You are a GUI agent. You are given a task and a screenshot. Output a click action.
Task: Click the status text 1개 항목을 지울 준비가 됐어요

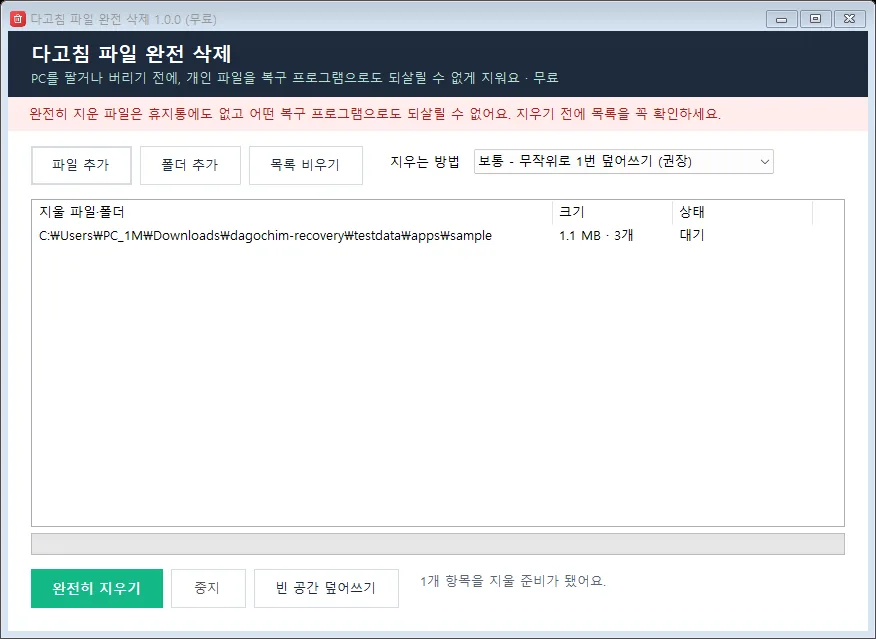coord(513,581)
